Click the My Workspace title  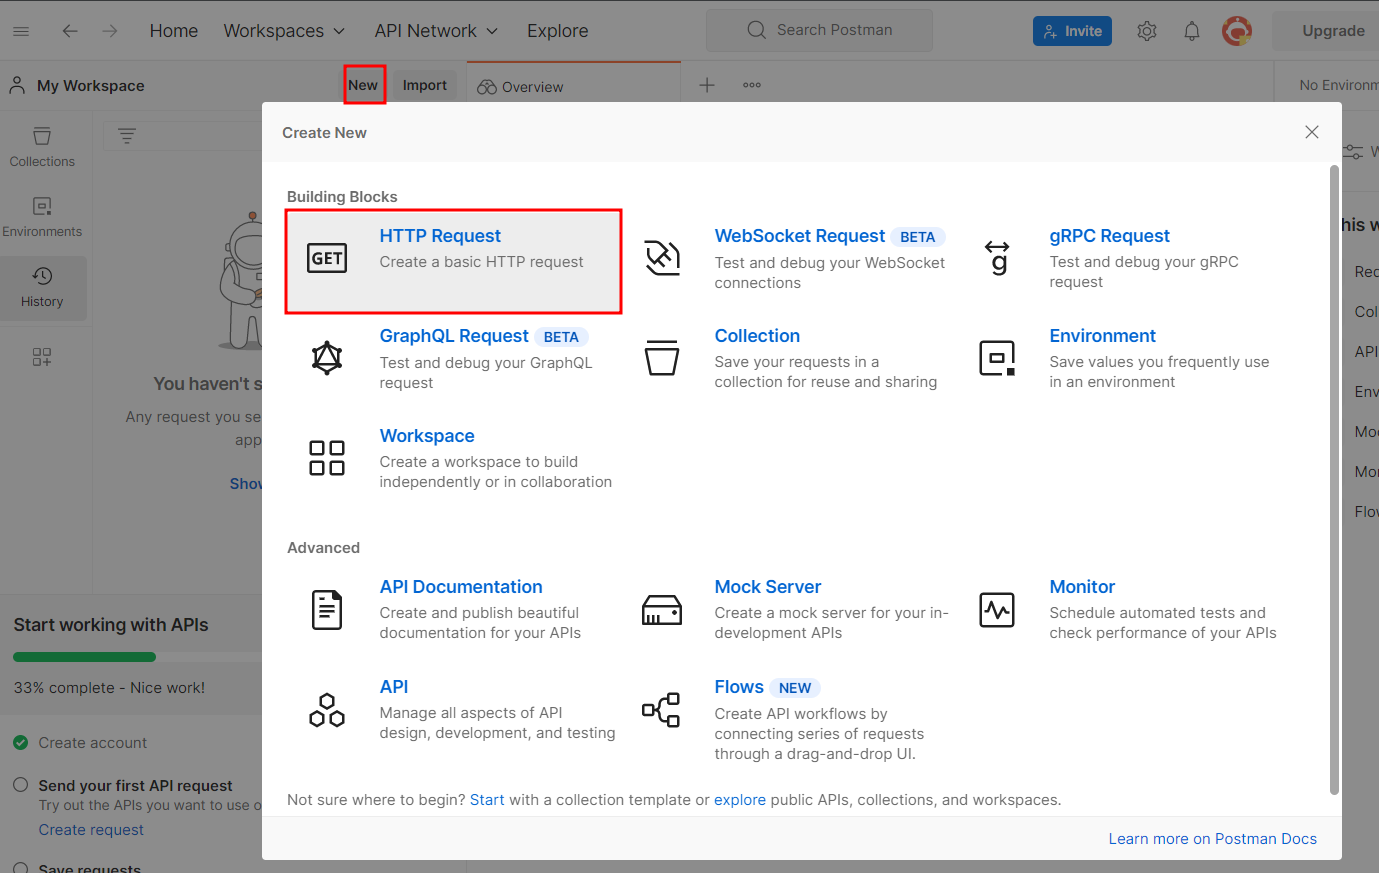pos(90,86)
